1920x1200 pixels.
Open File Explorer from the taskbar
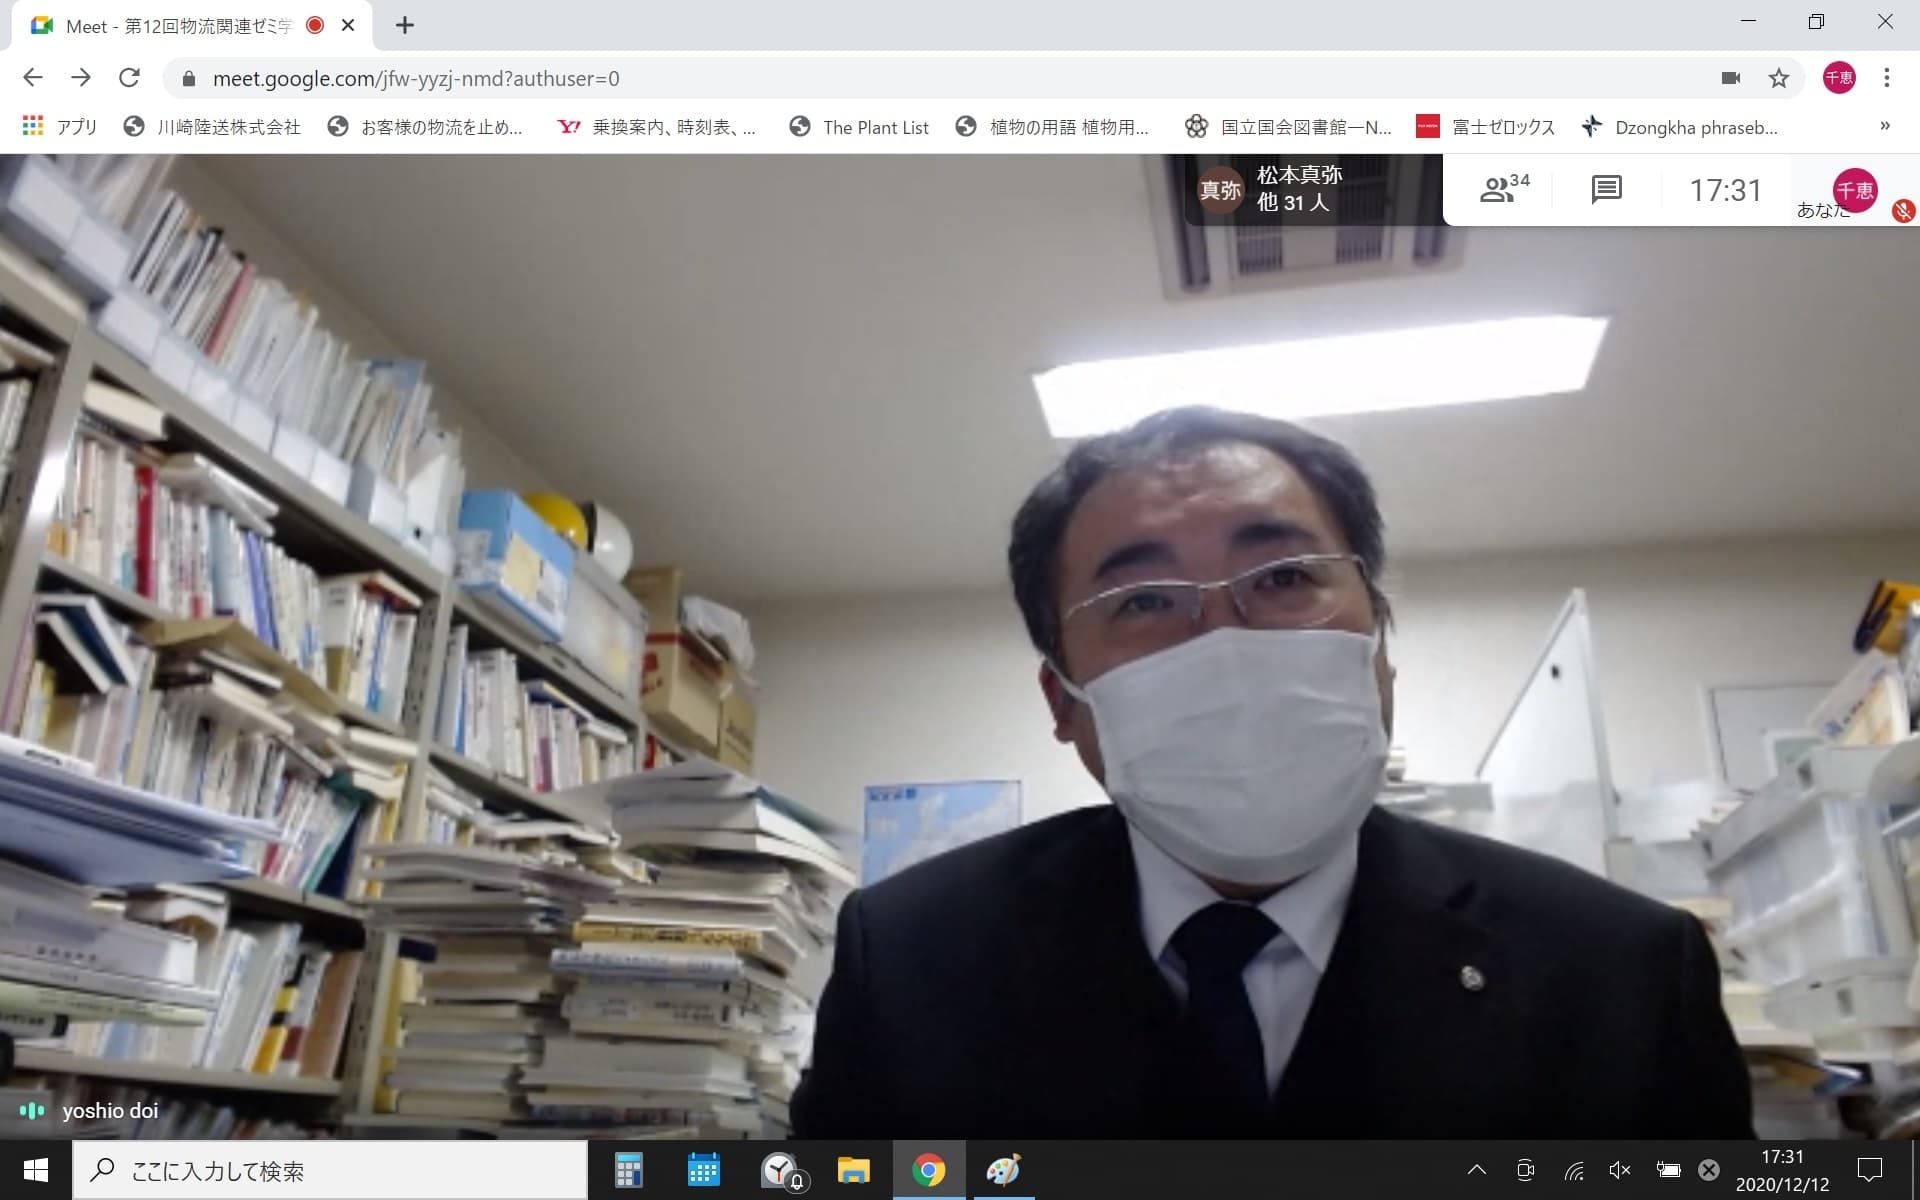(853, 1170)
